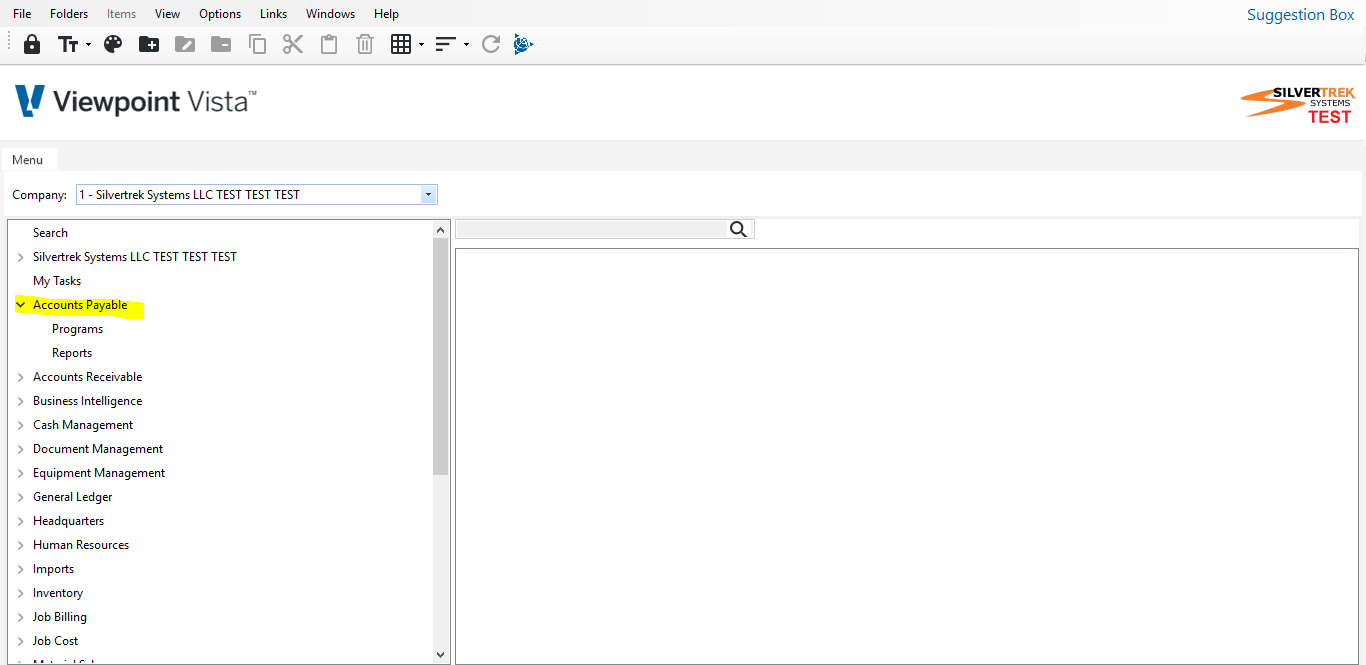Open the Windows menu
Image resolution: width=1366 pixels, height=665 pixels.
pyautogui.click(x=330, y=14)
